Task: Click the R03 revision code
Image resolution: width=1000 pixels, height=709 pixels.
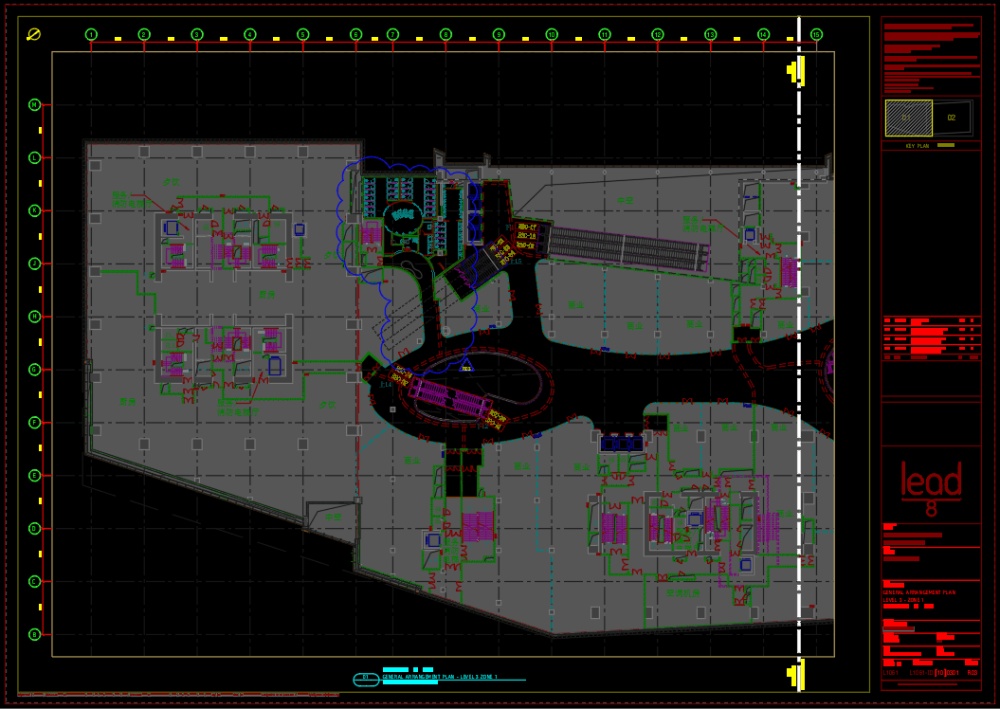Action: [973, 673]
